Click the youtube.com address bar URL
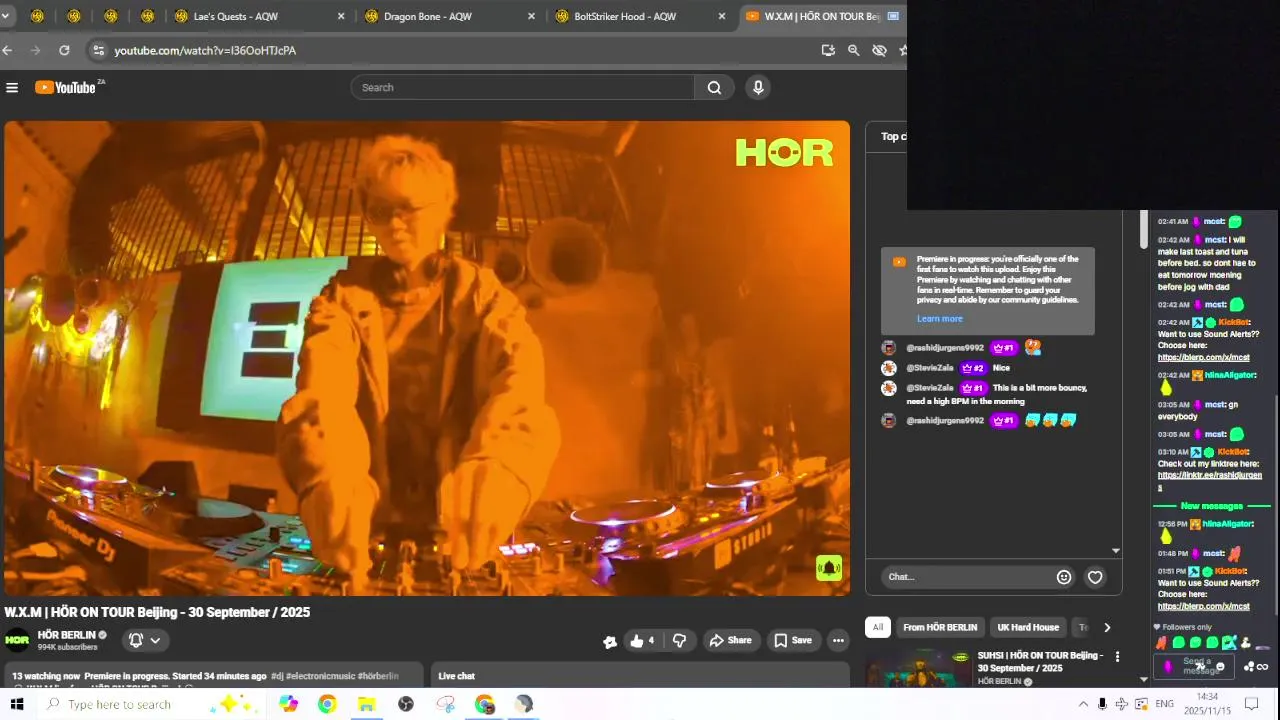Viewport: 1280px width, 720px height. pyautogui.click(x=205, y=50)
